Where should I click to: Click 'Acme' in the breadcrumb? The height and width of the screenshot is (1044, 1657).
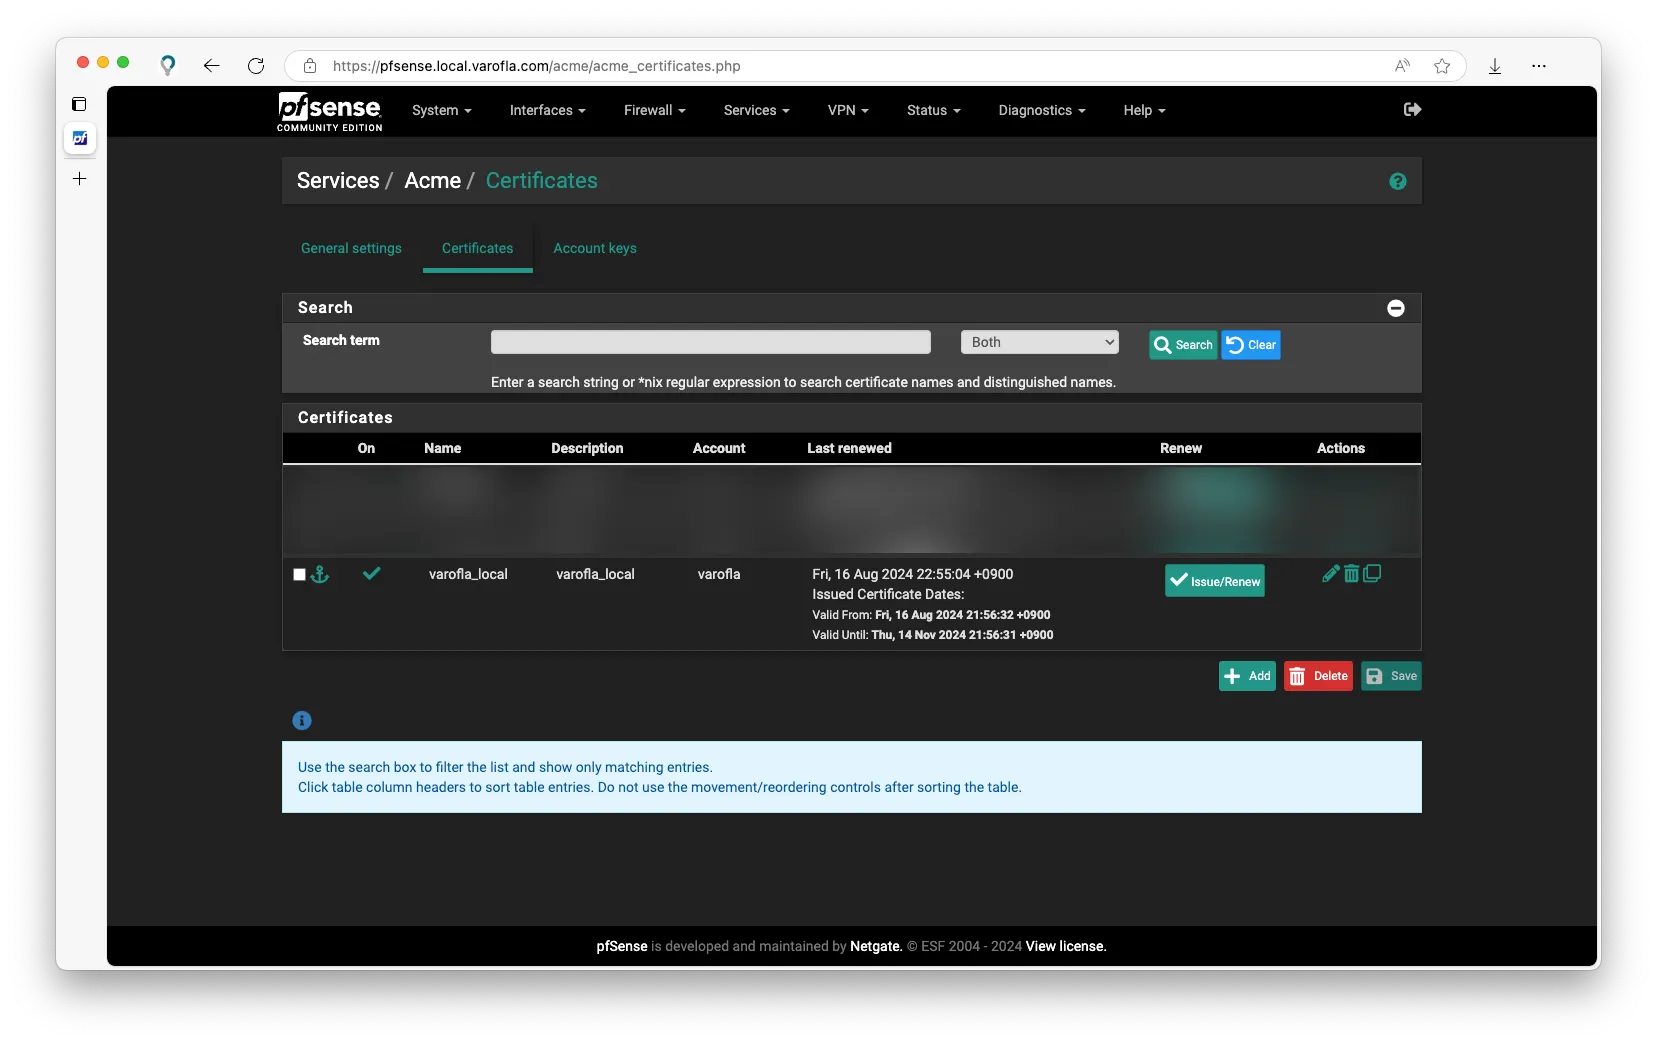pyautogui.click(x=432, y=181)
